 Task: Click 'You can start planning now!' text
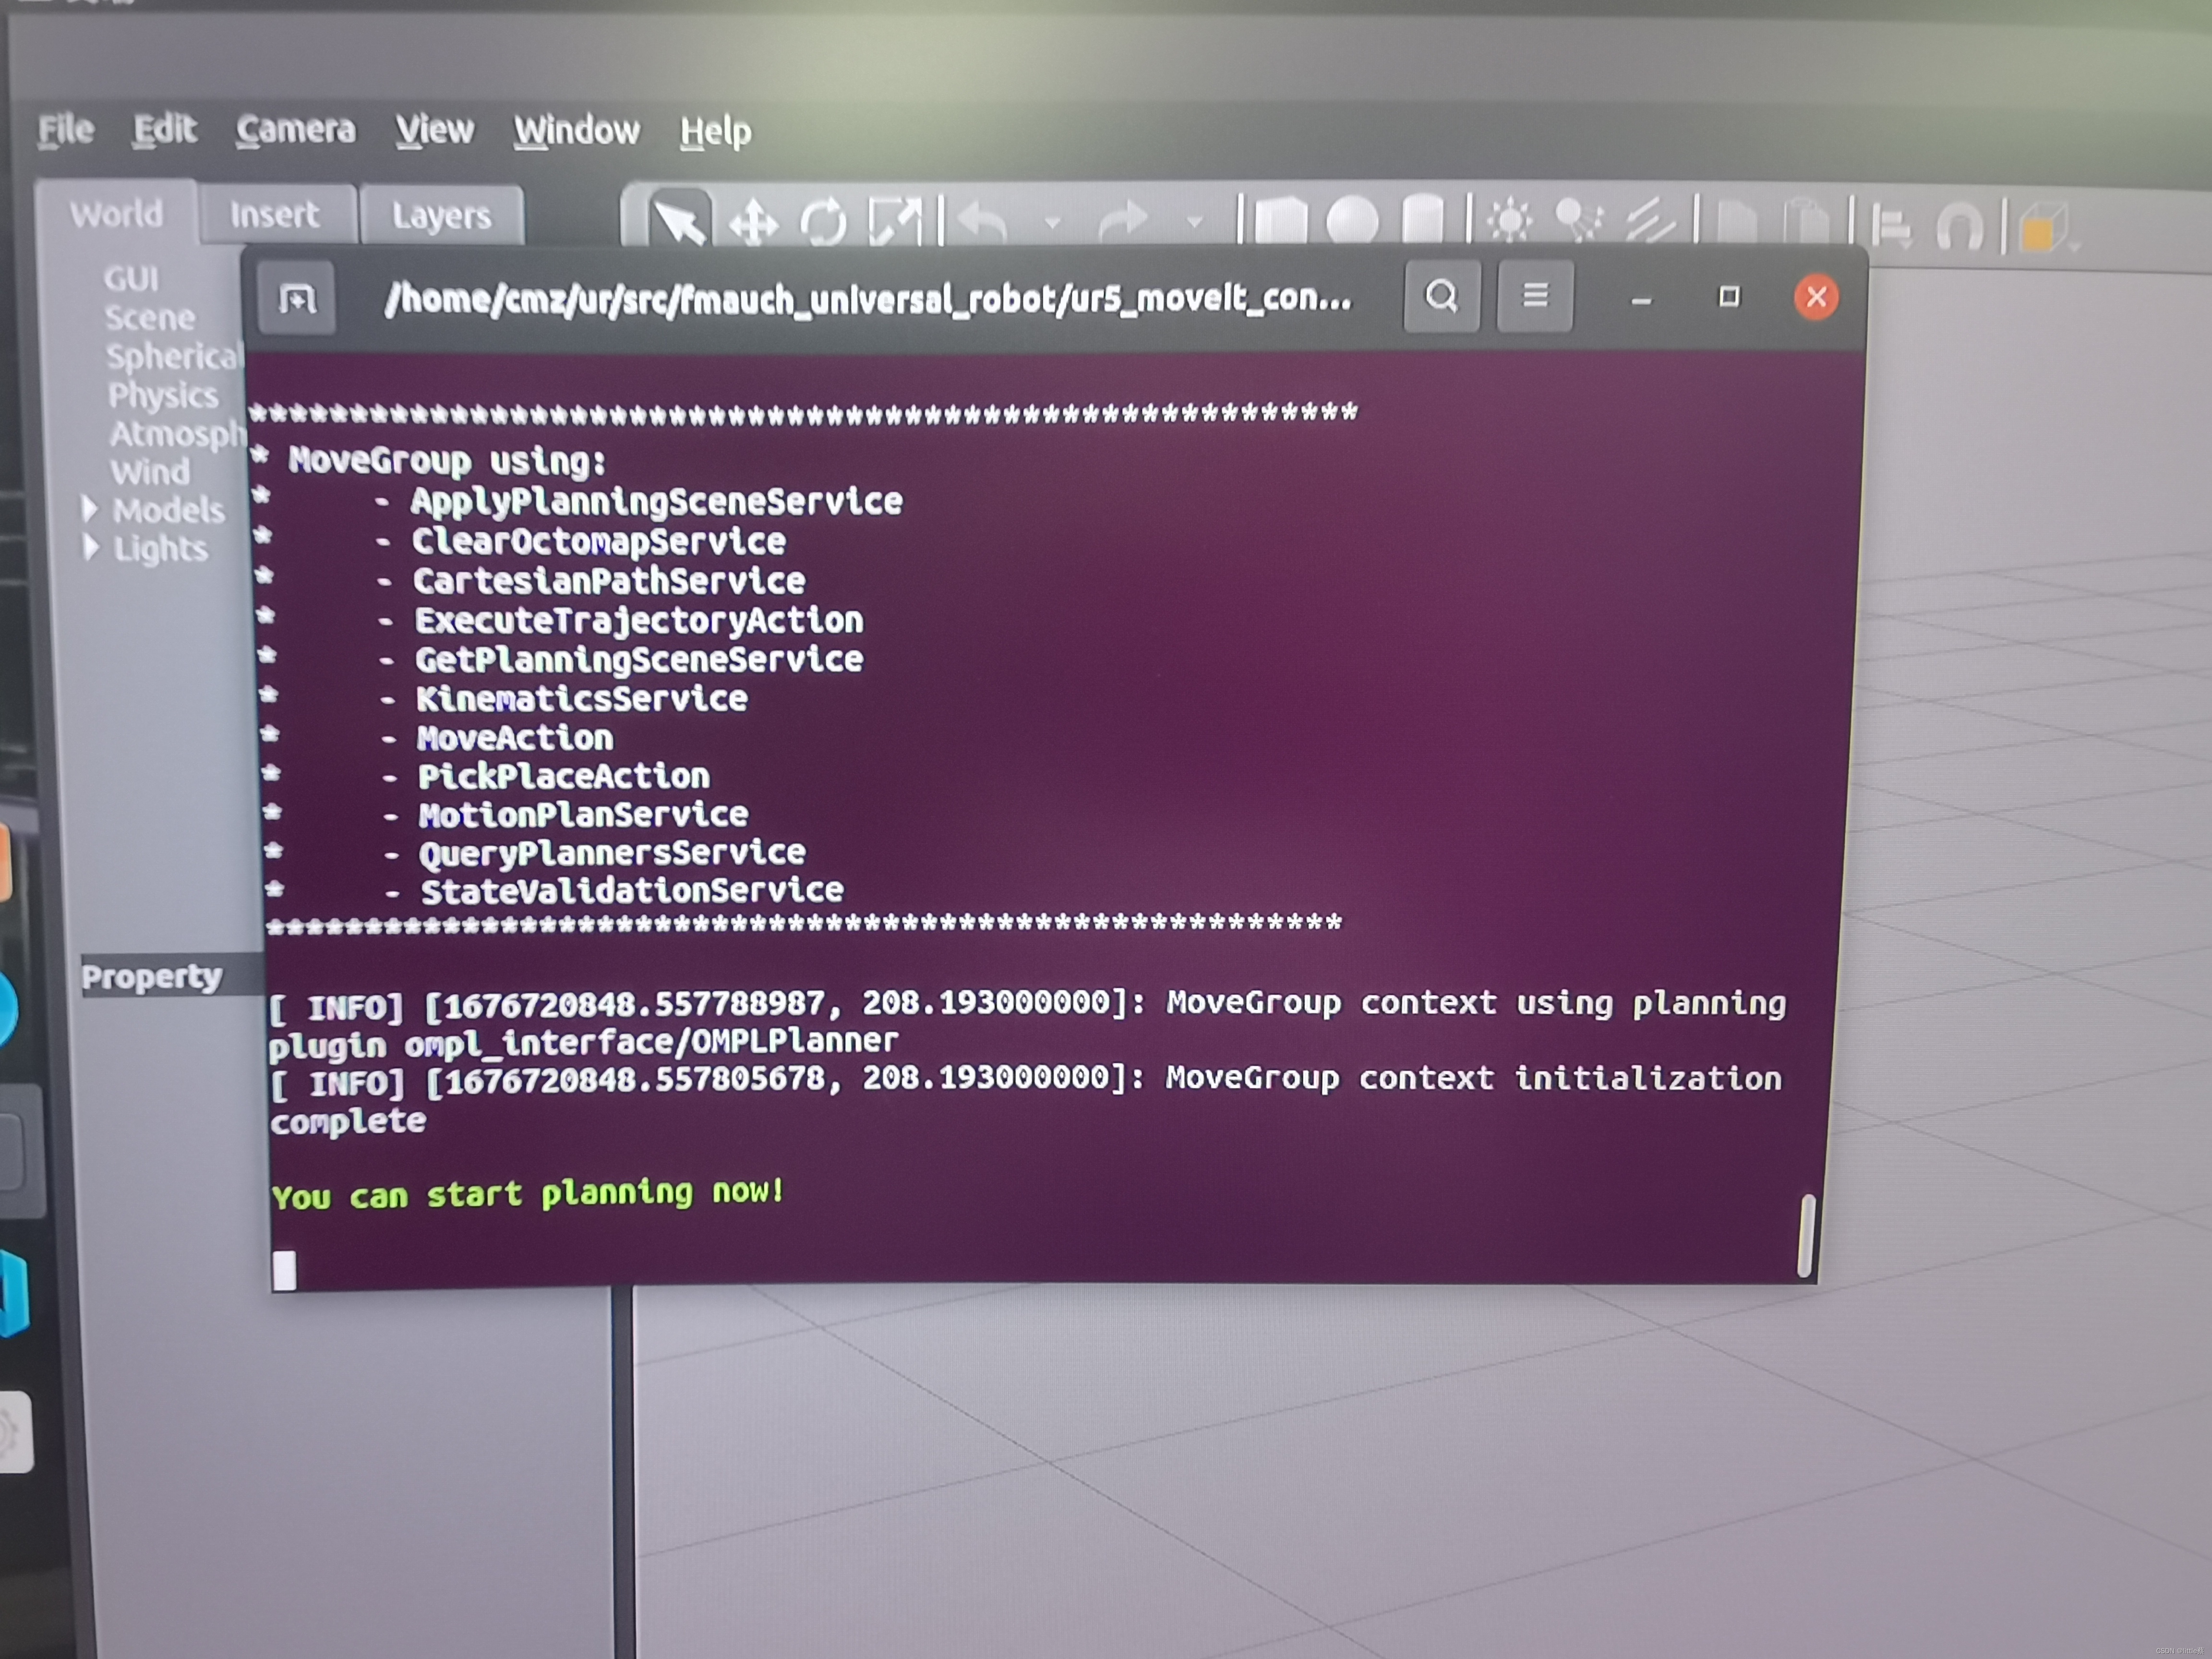527,1194
